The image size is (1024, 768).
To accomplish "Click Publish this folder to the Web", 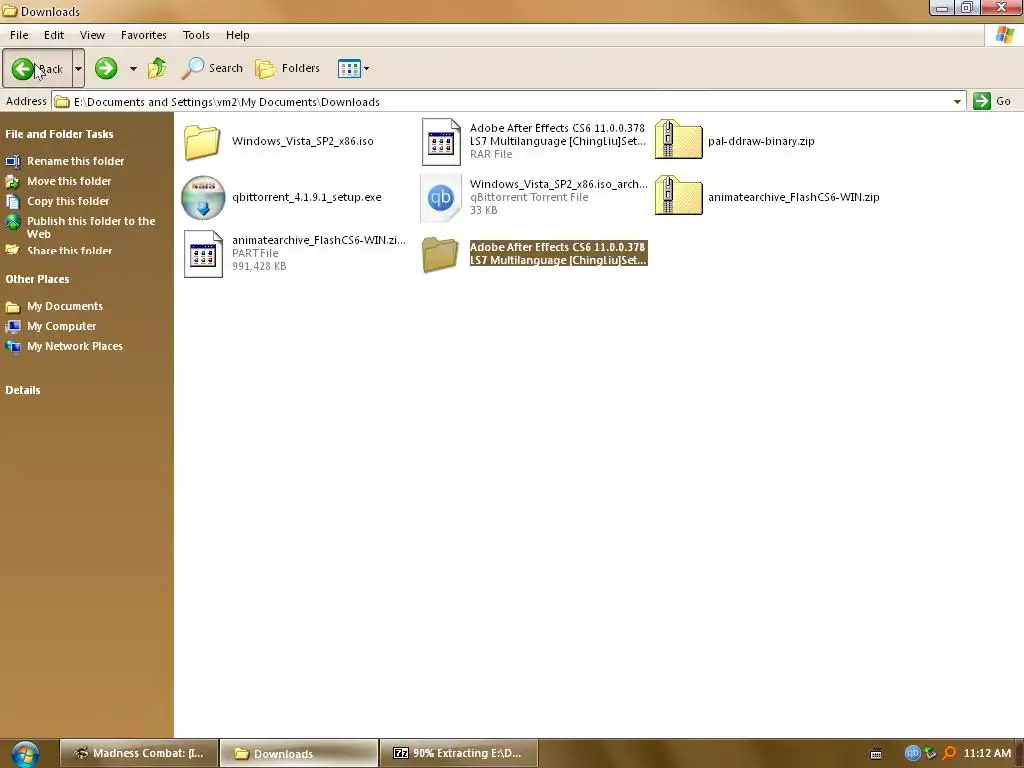I will tap(91, 227).
